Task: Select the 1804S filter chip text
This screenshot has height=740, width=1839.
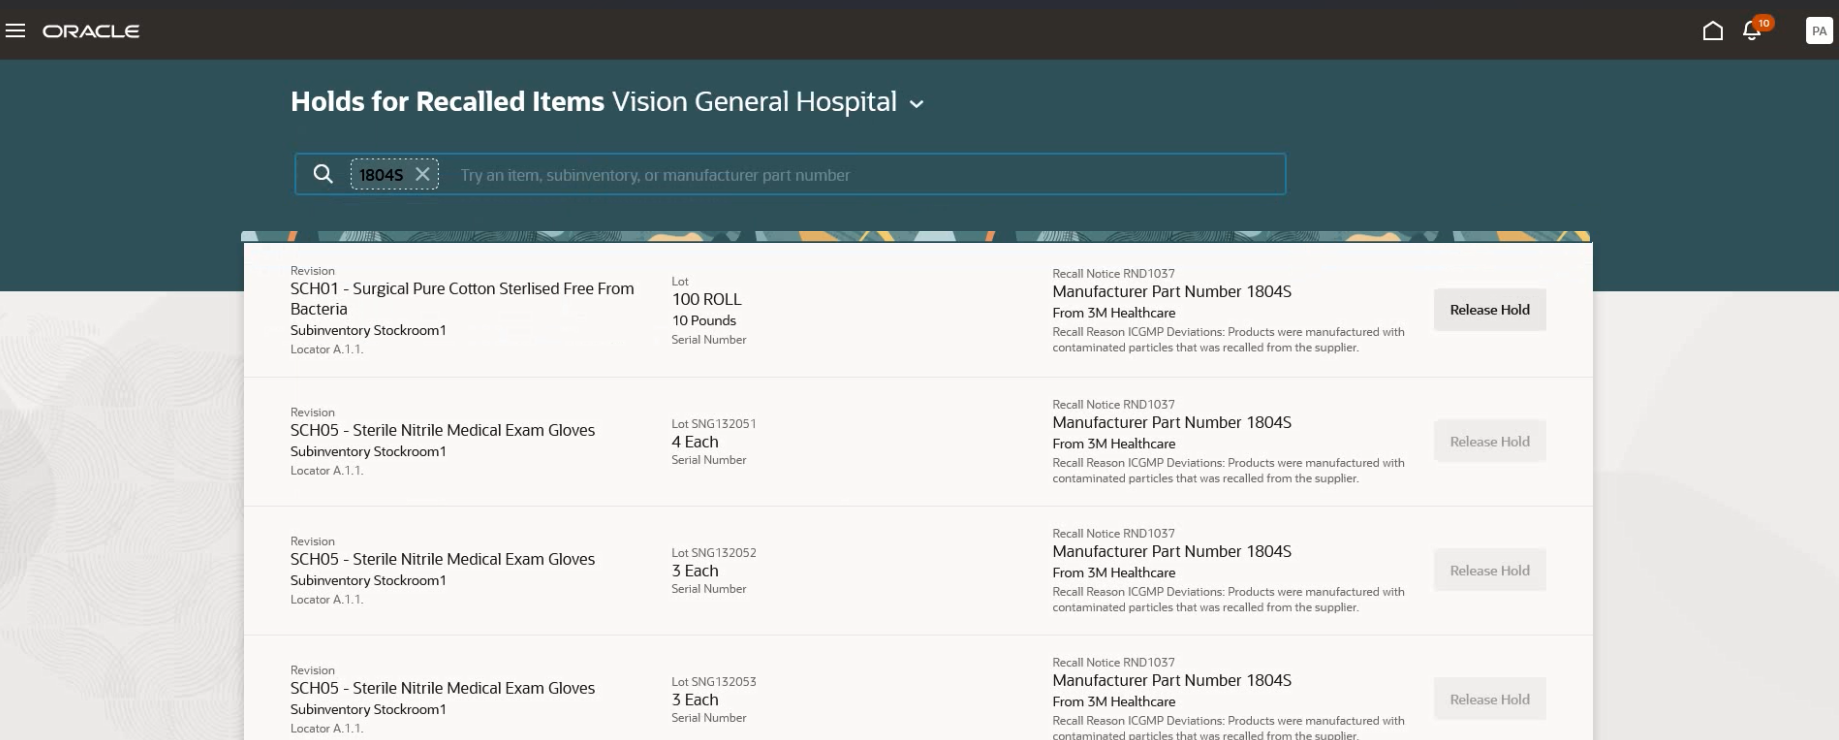Action: click(x=381, y=175)
